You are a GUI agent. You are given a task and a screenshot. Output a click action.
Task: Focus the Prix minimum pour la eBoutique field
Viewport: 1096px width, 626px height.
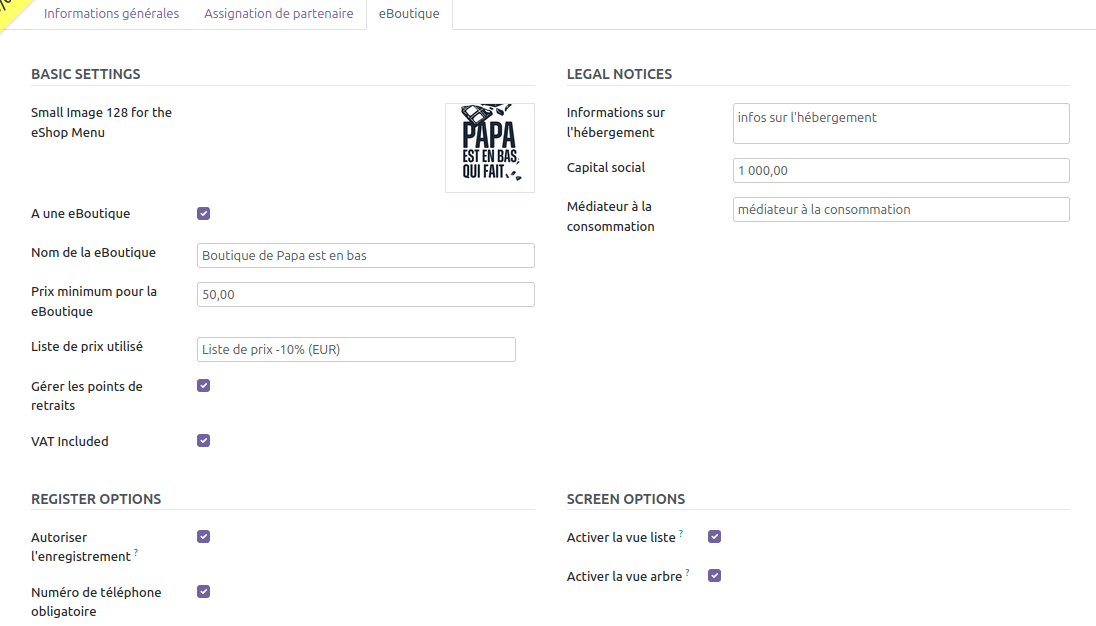tap(365, 295)
